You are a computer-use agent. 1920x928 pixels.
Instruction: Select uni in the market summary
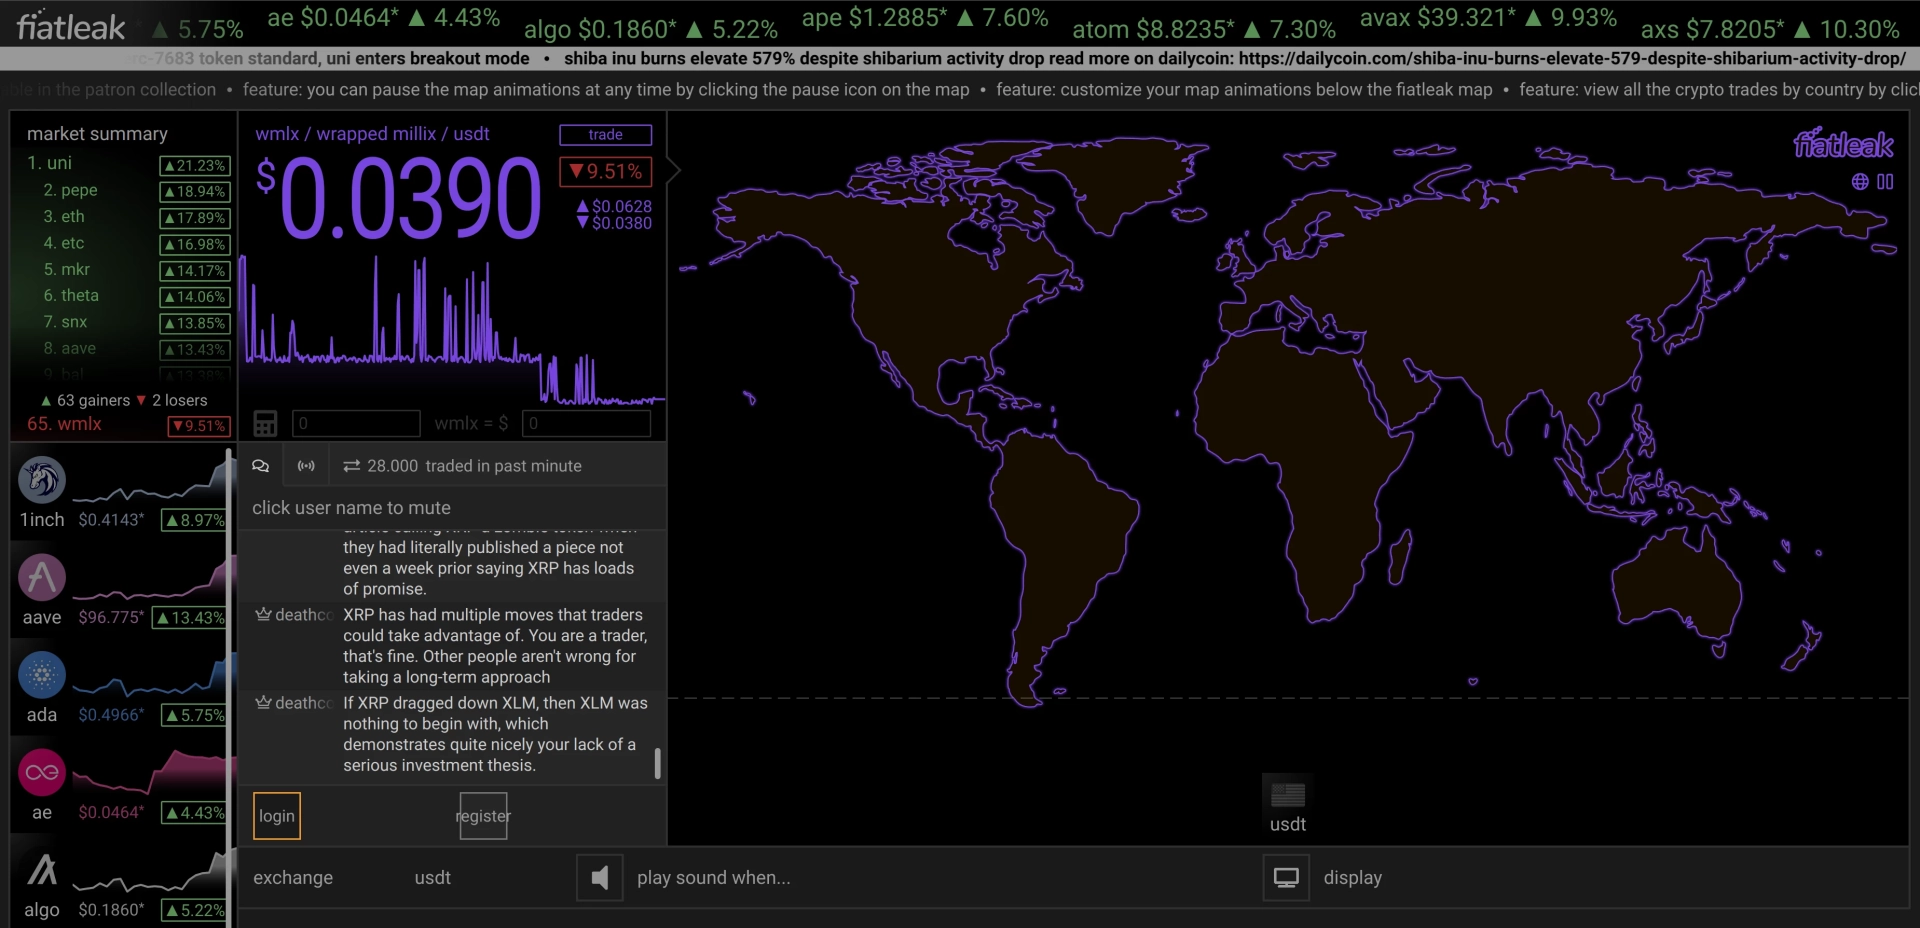(x=49, y=163)
